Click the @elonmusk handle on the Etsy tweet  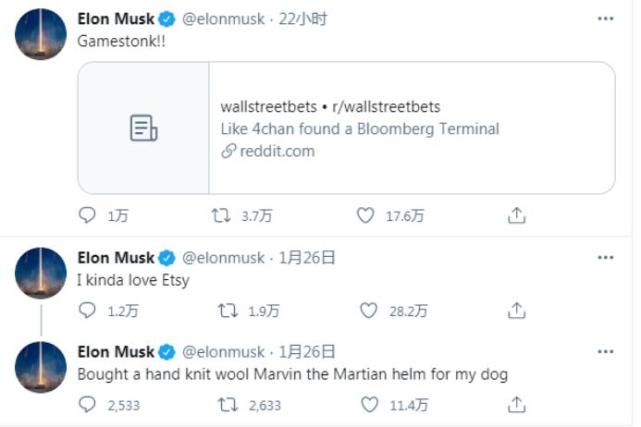coord(222,257)
